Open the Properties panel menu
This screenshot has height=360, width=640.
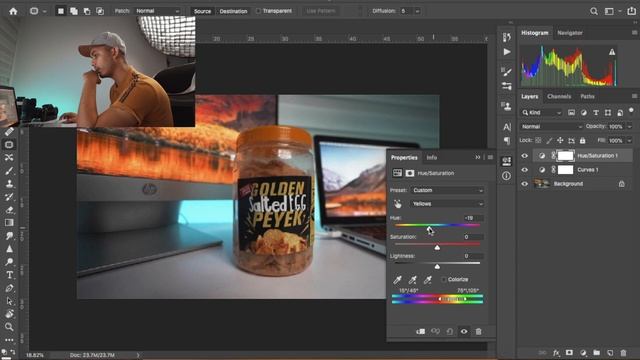click(x=490, y=157)
